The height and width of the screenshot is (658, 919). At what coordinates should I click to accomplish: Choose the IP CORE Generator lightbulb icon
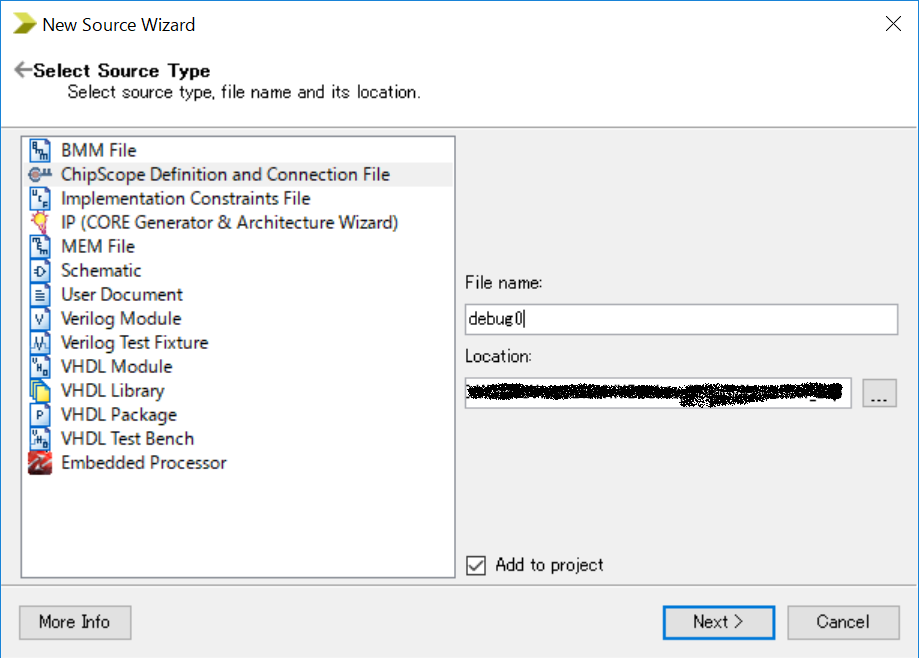pos(40,223)
